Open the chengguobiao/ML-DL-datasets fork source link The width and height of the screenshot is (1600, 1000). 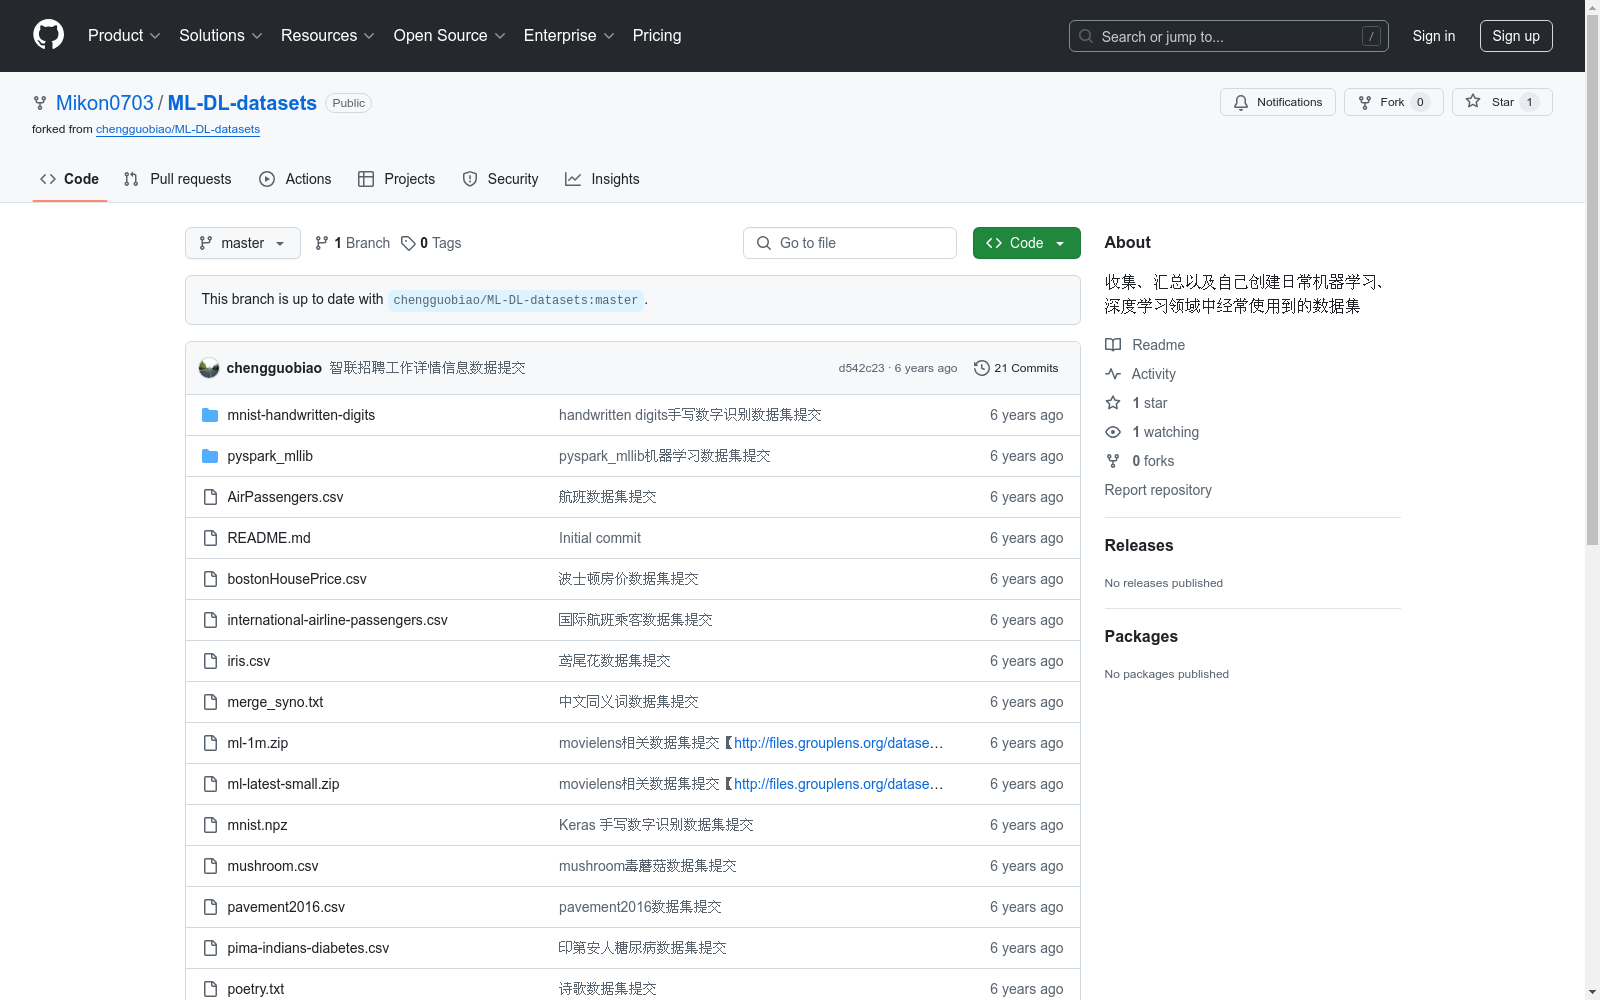pyautogui.click(x=178, y=129)
